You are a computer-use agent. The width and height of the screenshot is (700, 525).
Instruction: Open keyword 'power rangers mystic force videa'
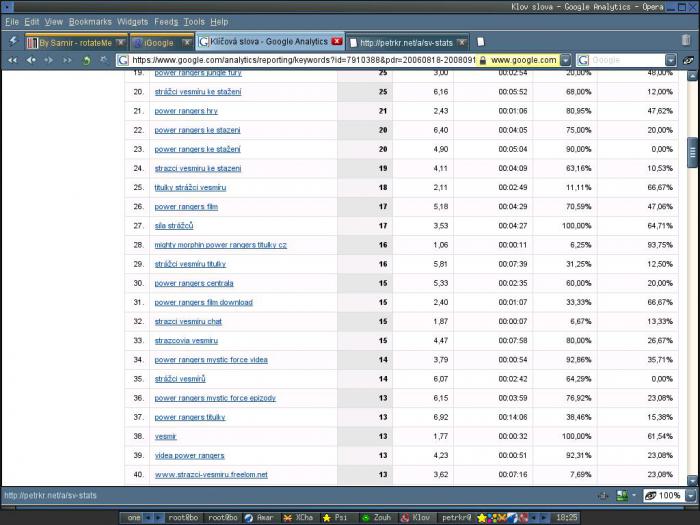tap(211, 360)
